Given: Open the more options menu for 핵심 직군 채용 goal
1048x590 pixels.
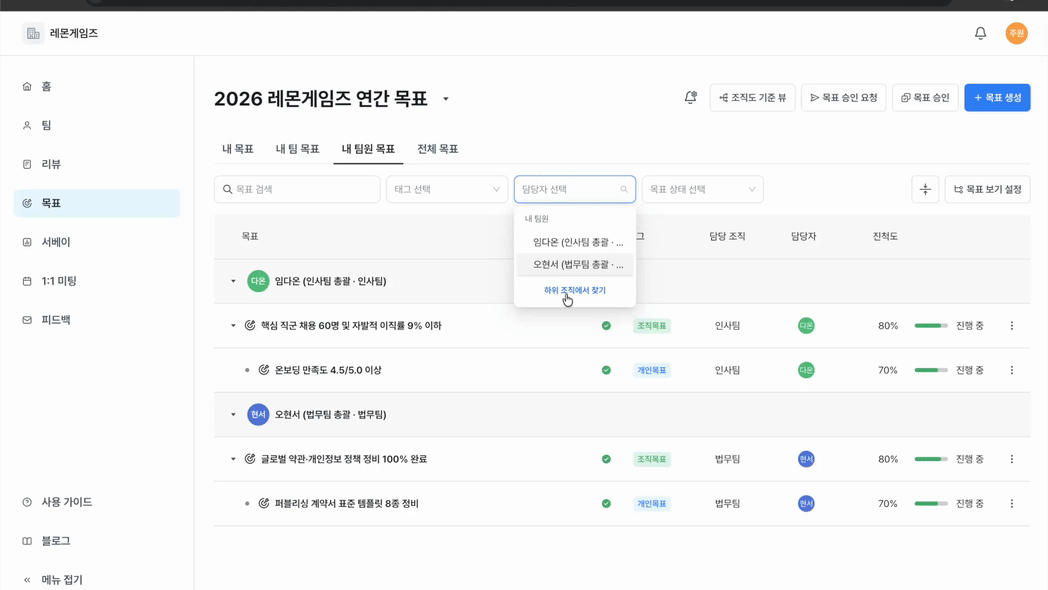Looking at the screenshot, I should 1011,325.
